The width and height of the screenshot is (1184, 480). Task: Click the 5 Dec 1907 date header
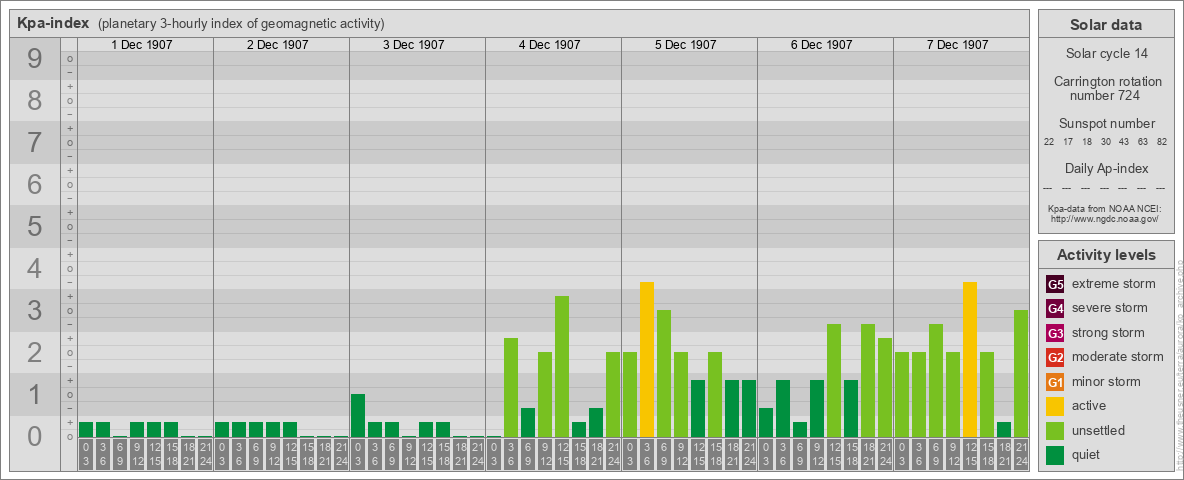(686, 45)
